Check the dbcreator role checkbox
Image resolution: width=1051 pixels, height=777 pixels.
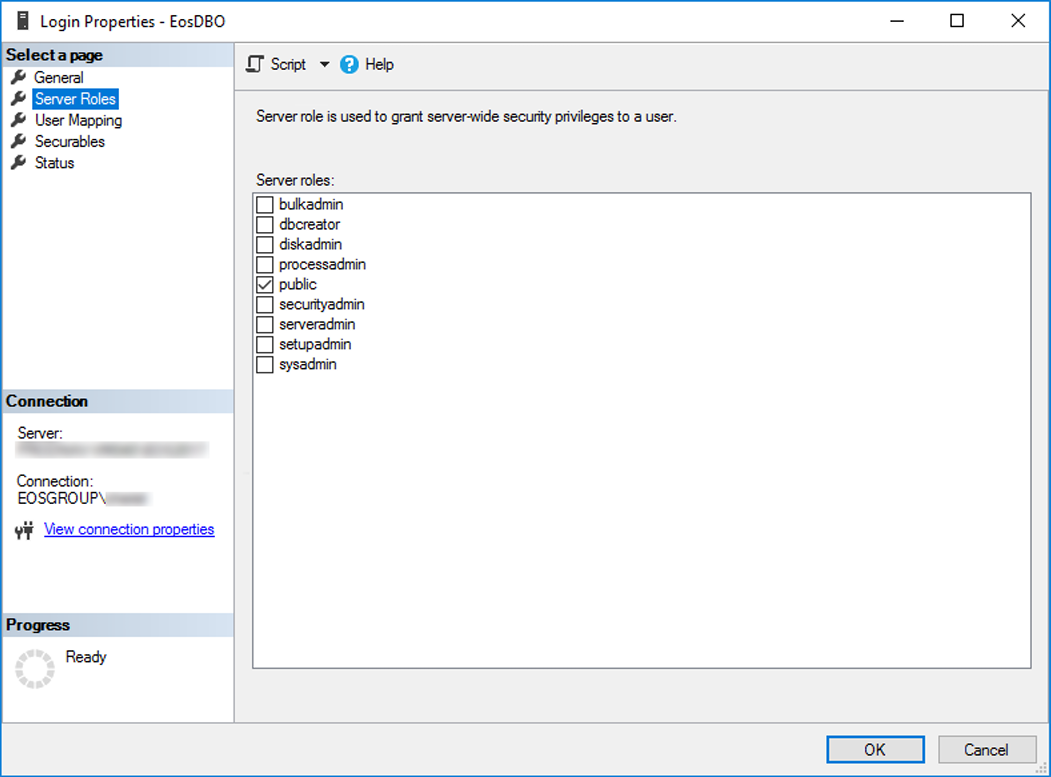coord(265,225)
